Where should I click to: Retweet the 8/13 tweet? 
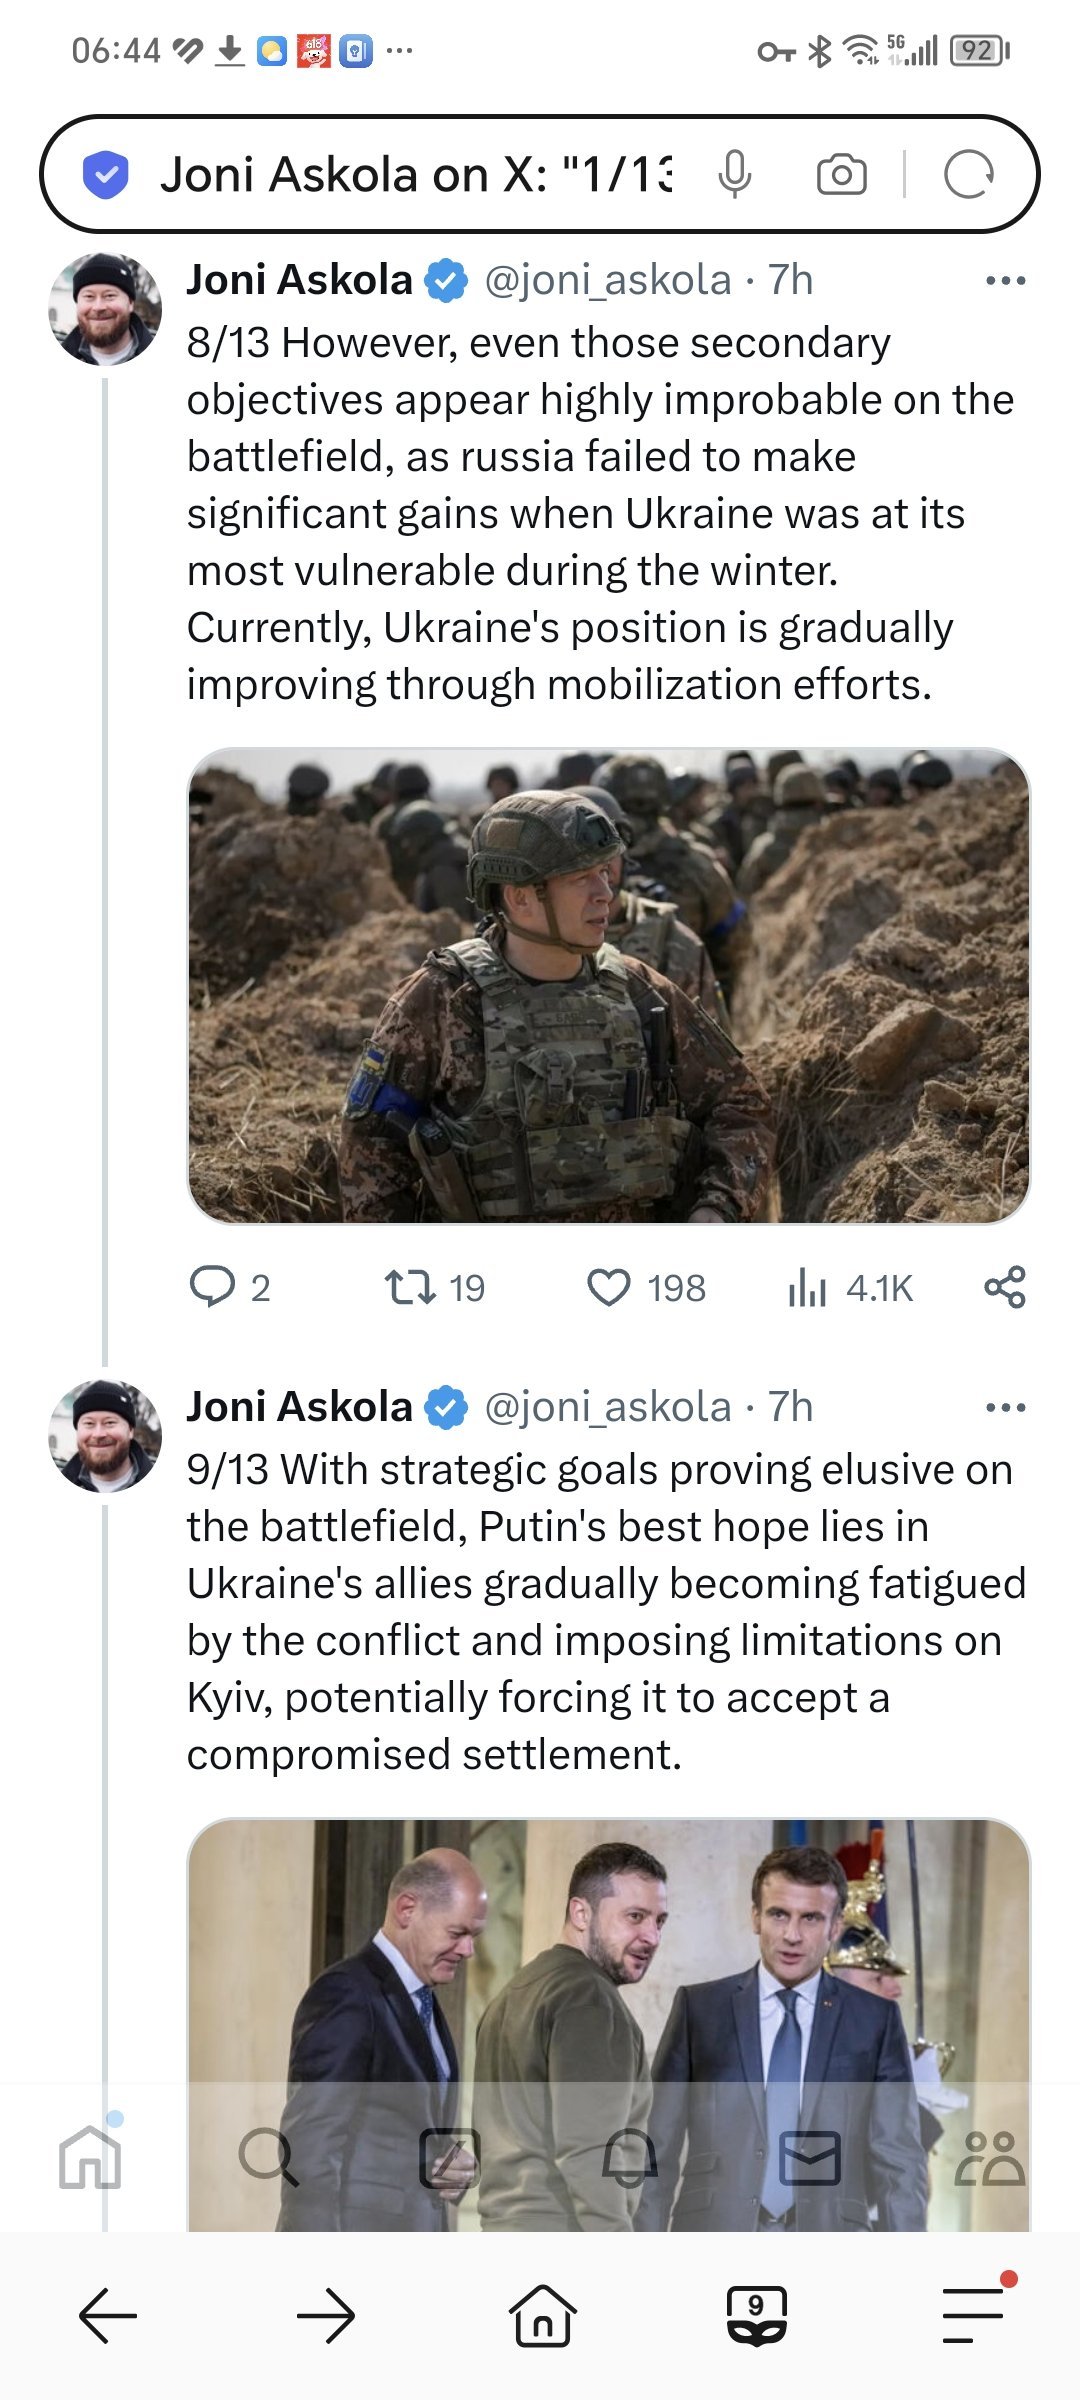(410, 1287)
